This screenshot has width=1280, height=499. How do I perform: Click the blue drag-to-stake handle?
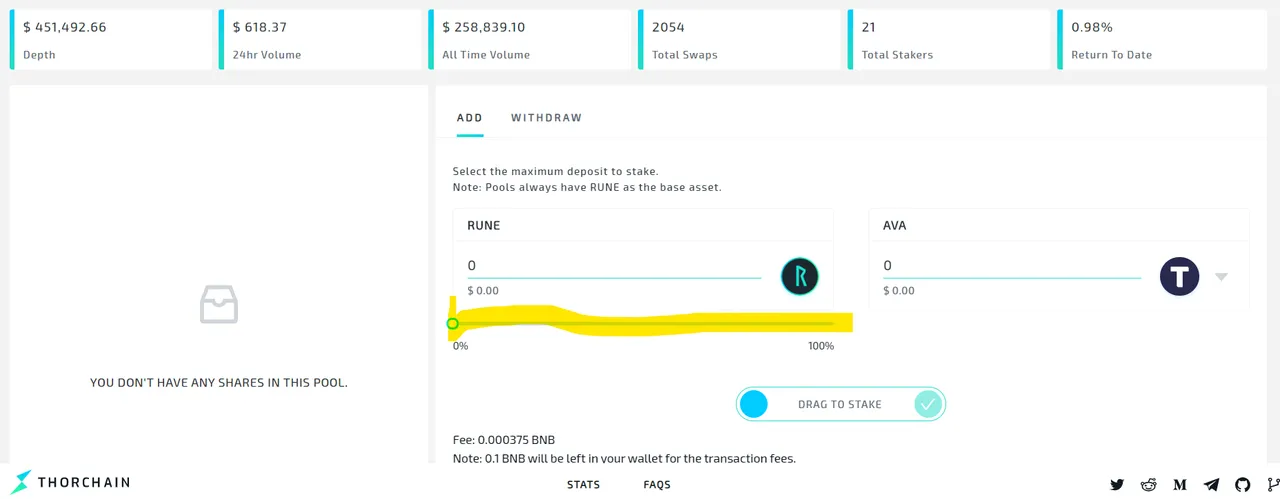point(754,404)
